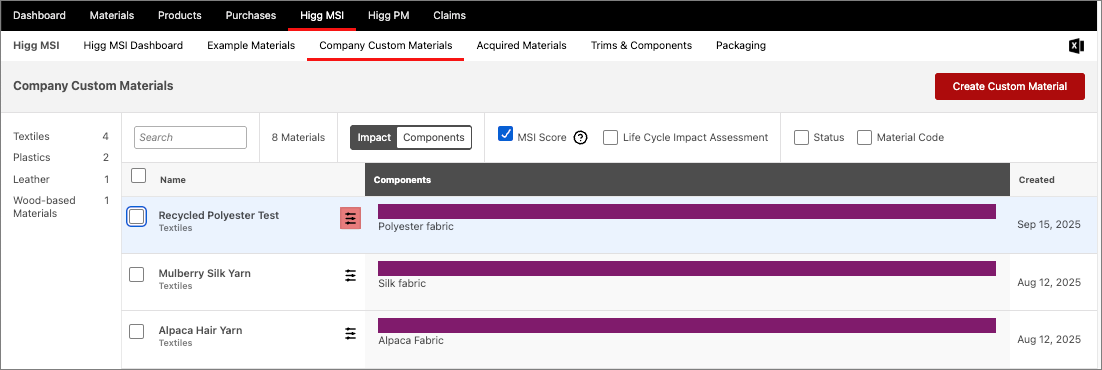Click the 'Alpaca Fabric' component label
This screenshot has height=370, width=1102.
point(411,340)
